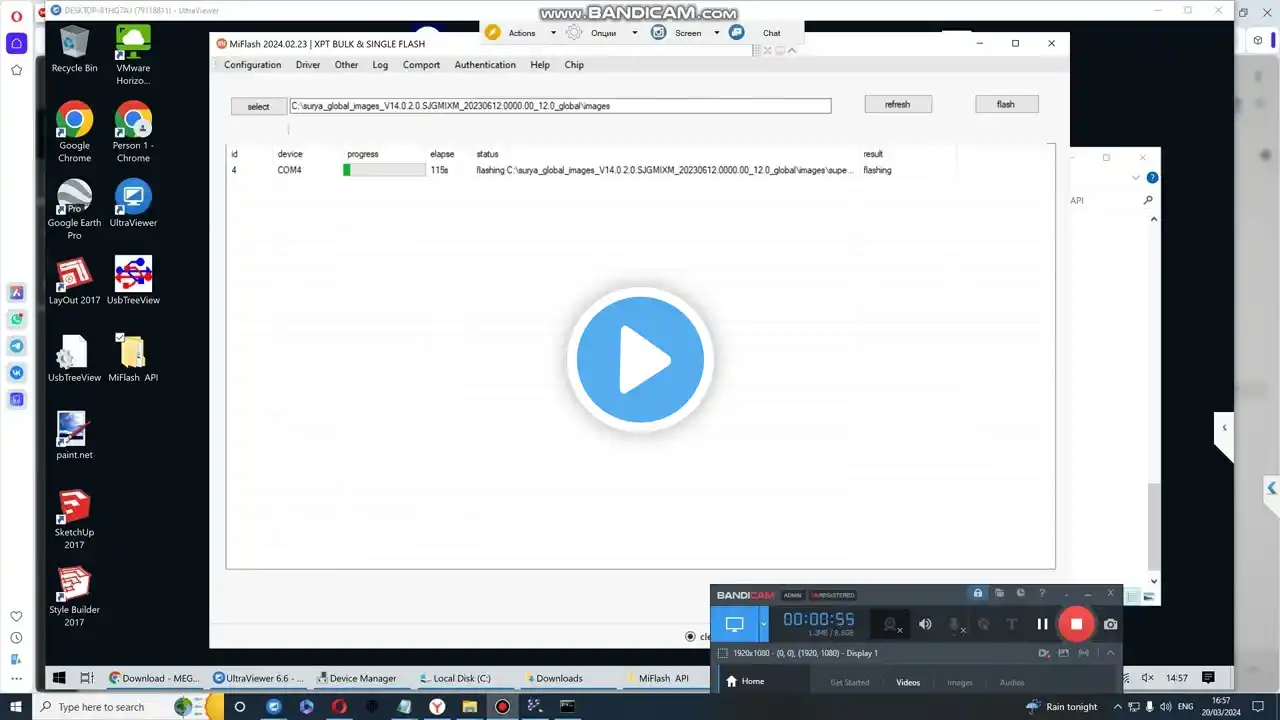Open the Authentication menu
Screen dimensions: 1280x720
point(485,65)
